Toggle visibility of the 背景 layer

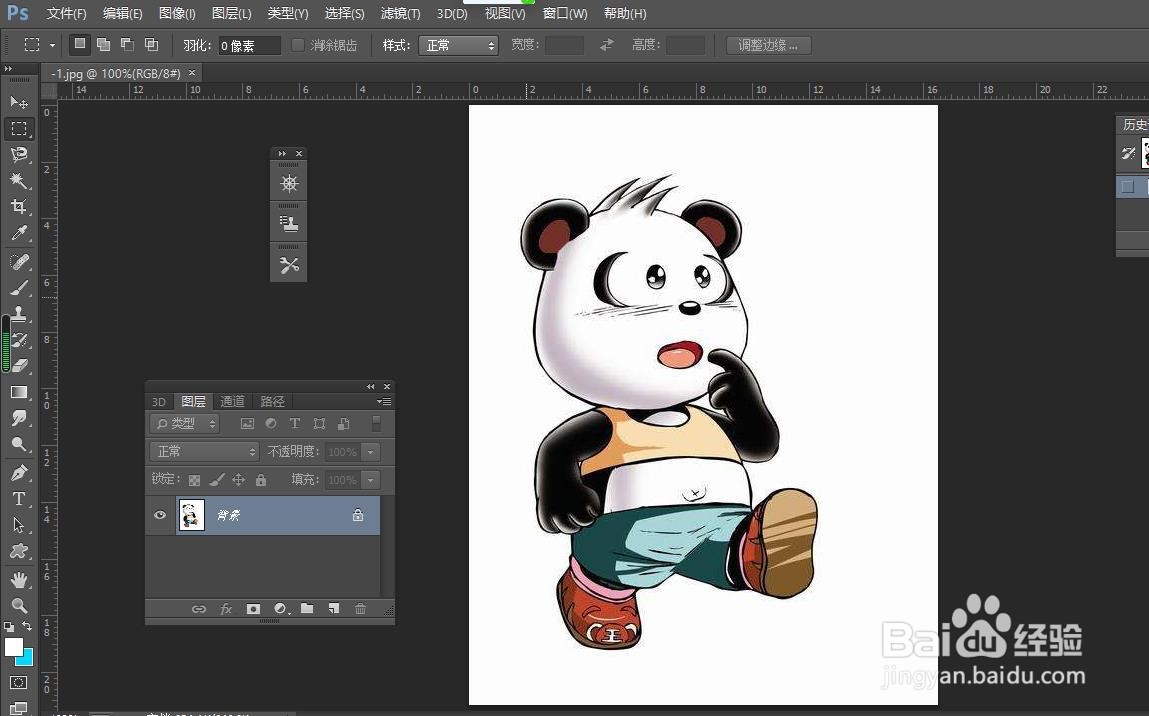(x=160, y=515)
